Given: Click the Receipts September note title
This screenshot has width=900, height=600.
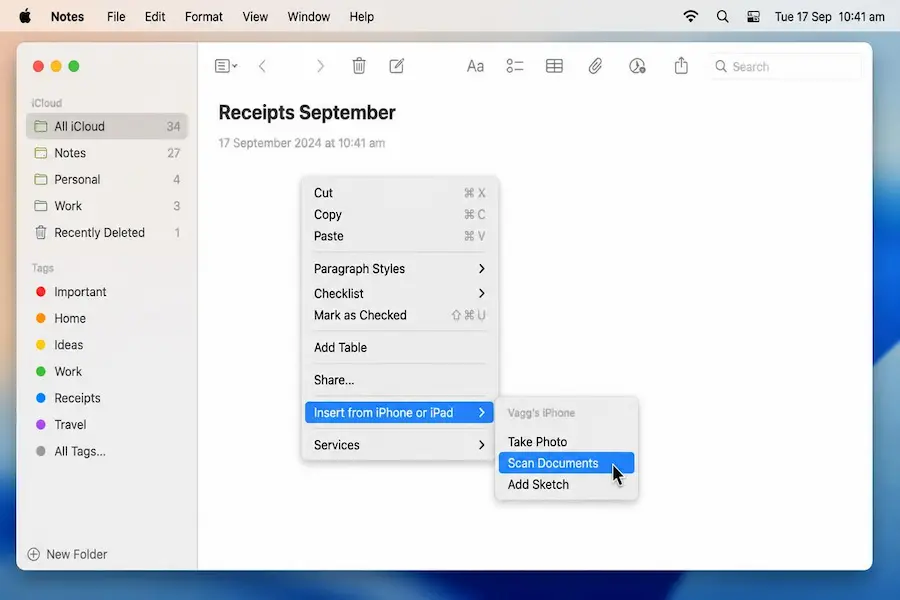Looking at the screenshot, I should [307, 113].
